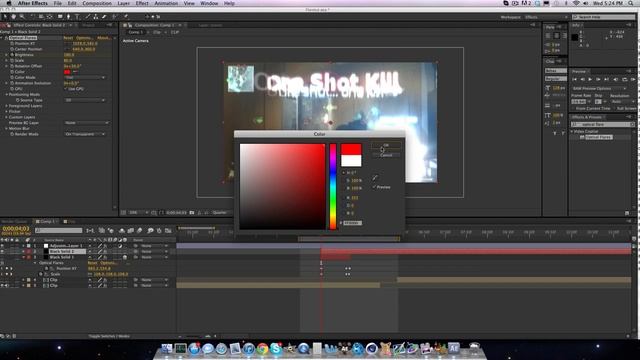Image resolution: width=640 pixels, height=360 pixels.
Task: Open the Animation menu
Action: pos(166,3)
